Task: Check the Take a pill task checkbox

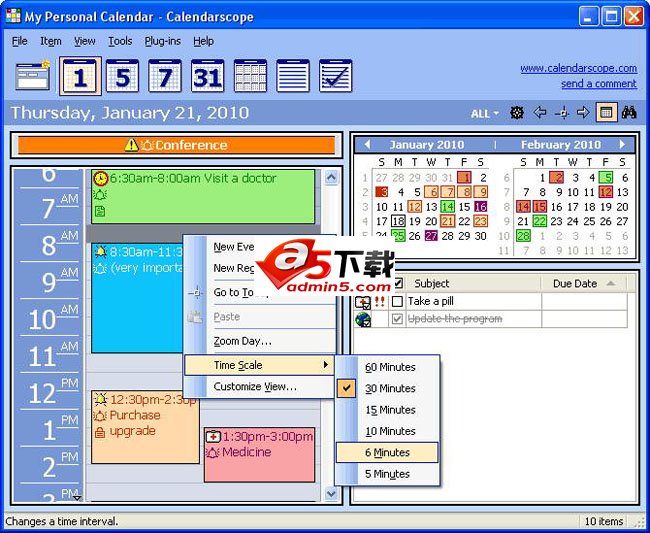Action: 397,301
